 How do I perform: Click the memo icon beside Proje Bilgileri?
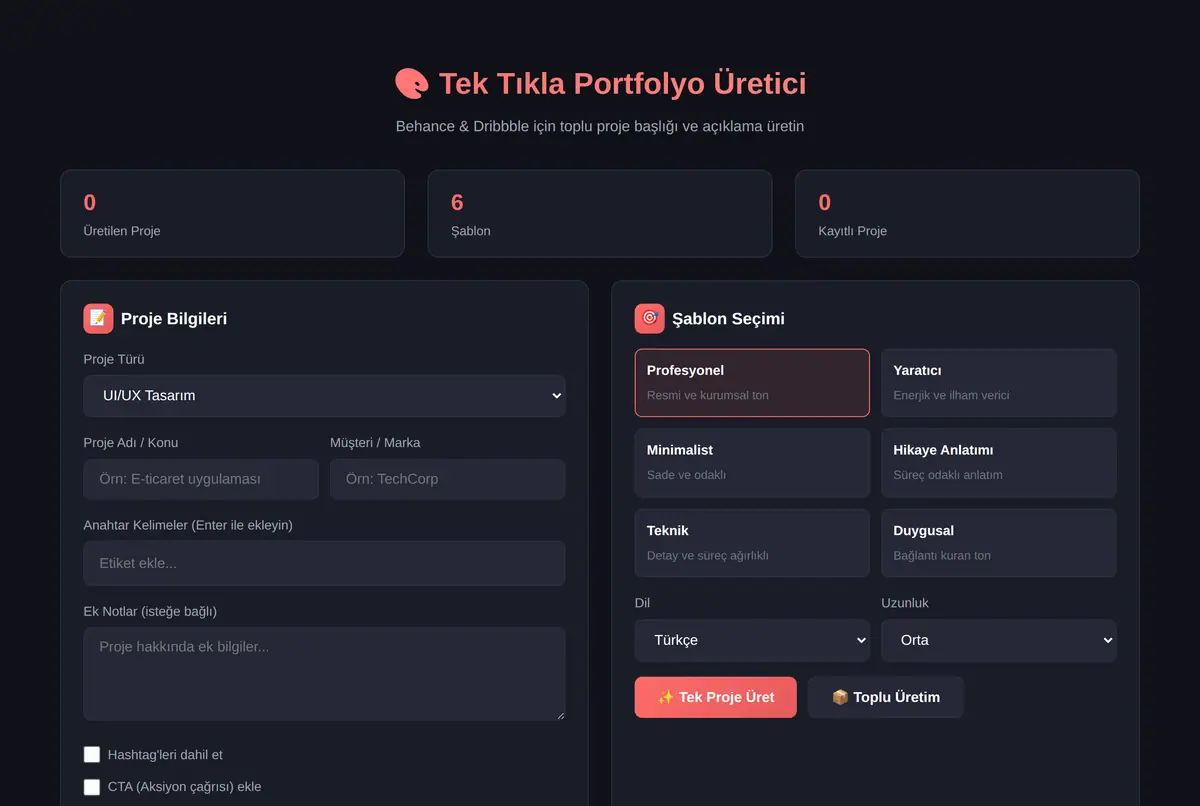click(98, 318)
